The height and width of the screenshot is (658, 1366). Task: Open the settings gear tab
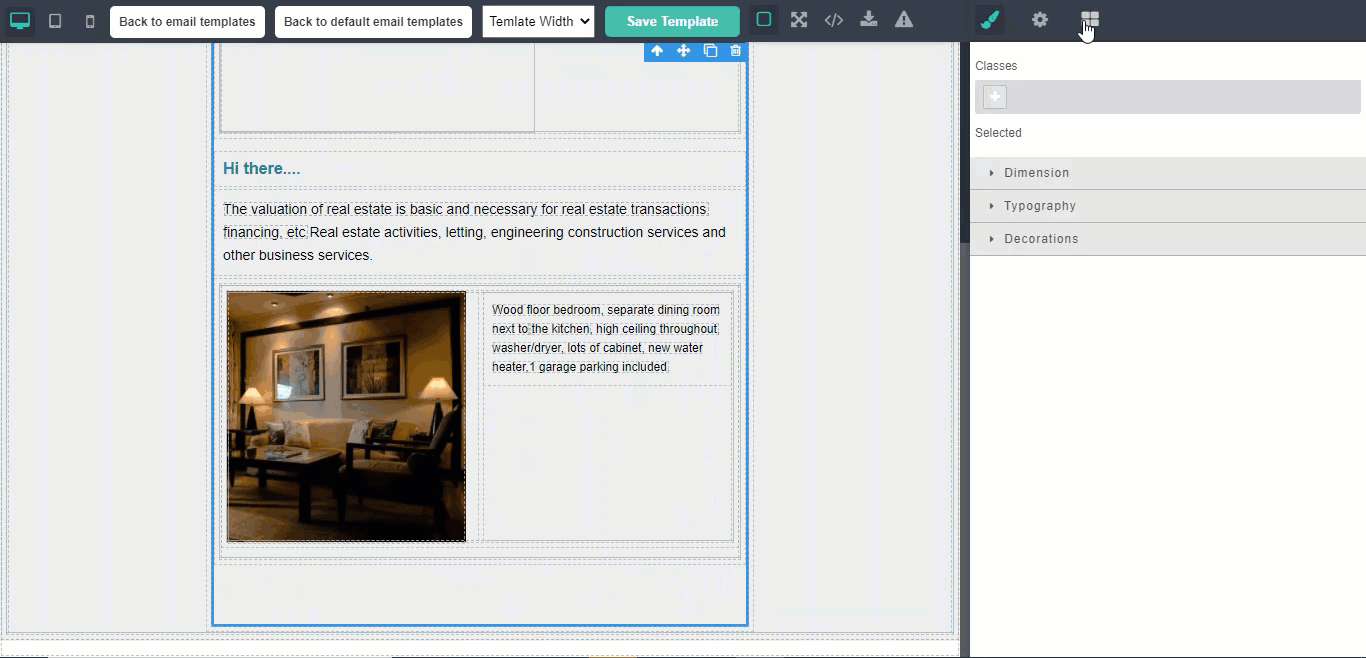click(1040, 20)
